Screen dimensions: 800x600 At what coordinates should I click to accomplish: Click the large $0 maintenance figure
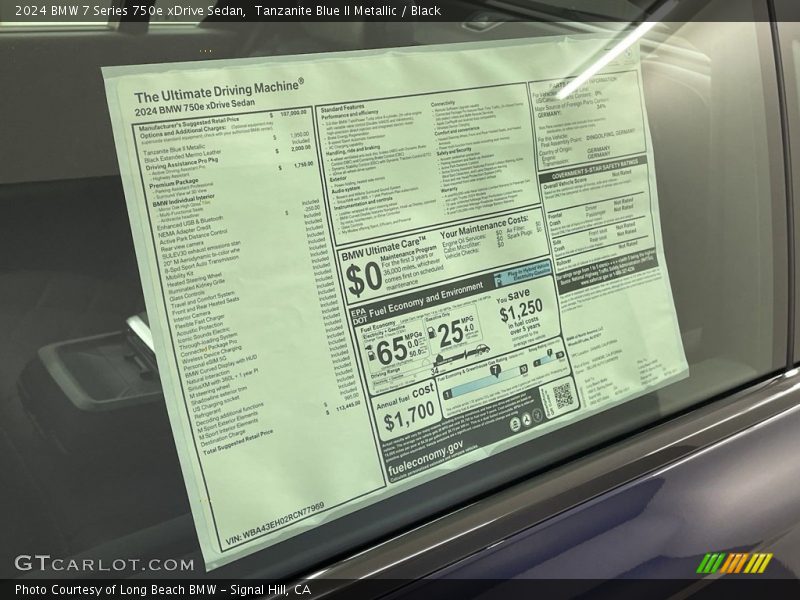point(363,280)
